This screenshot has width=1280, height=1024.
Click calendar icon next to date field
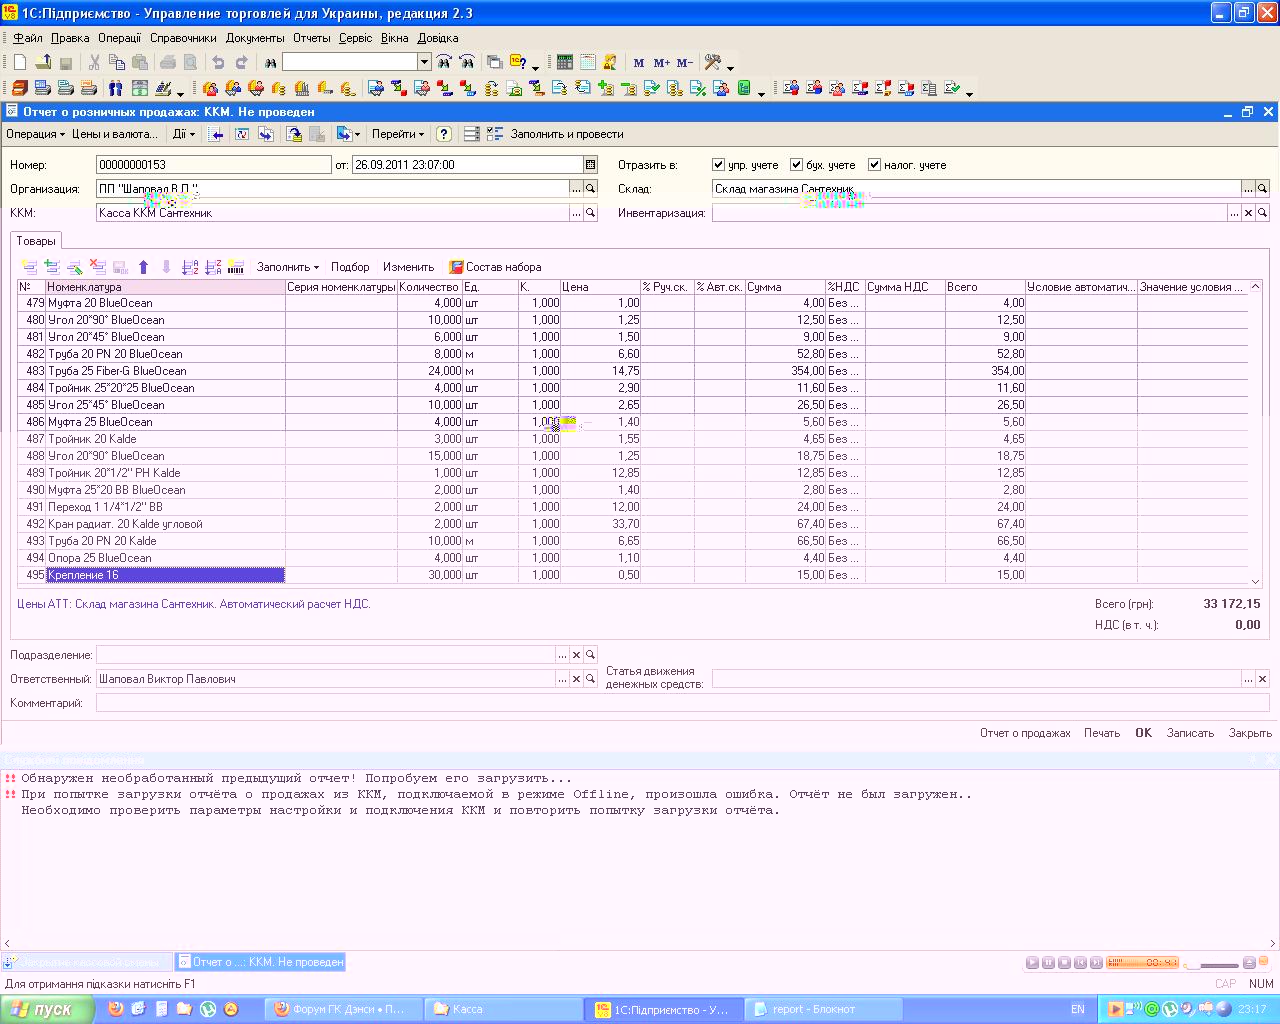point(590,165)
